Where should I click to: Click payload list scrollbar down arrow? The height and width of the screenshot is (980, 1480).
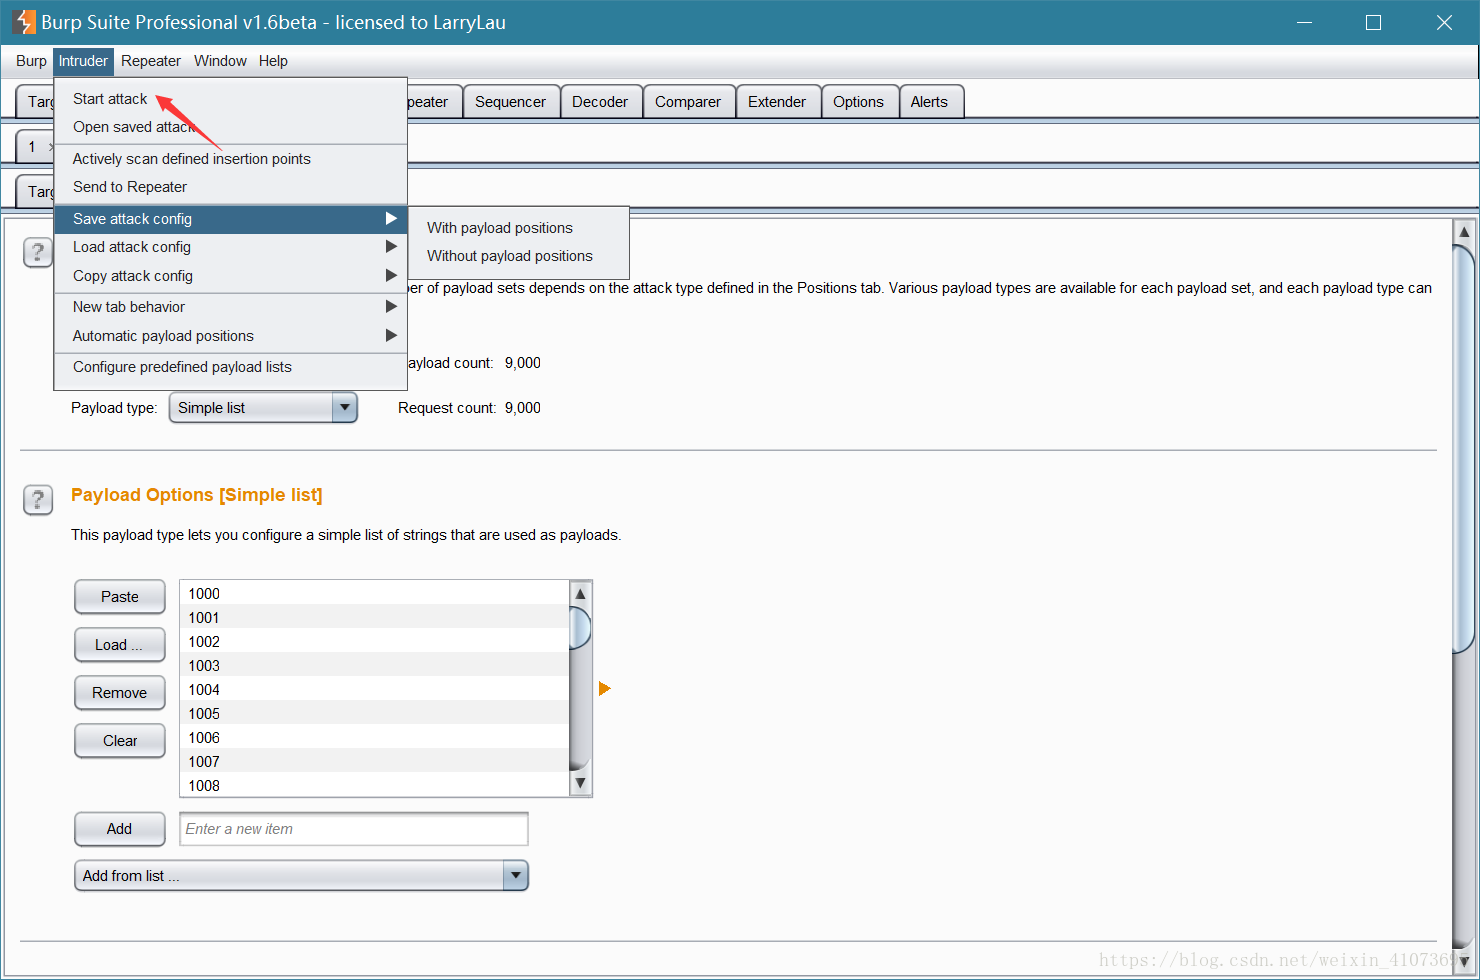580,784
